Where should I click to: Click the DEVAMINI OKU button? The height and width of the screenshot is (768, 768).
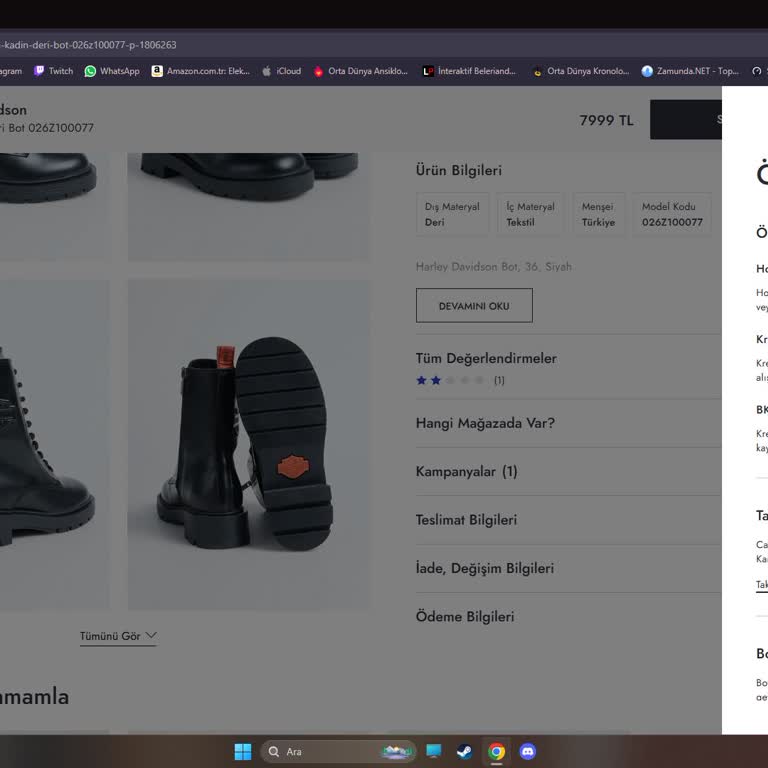474,306
